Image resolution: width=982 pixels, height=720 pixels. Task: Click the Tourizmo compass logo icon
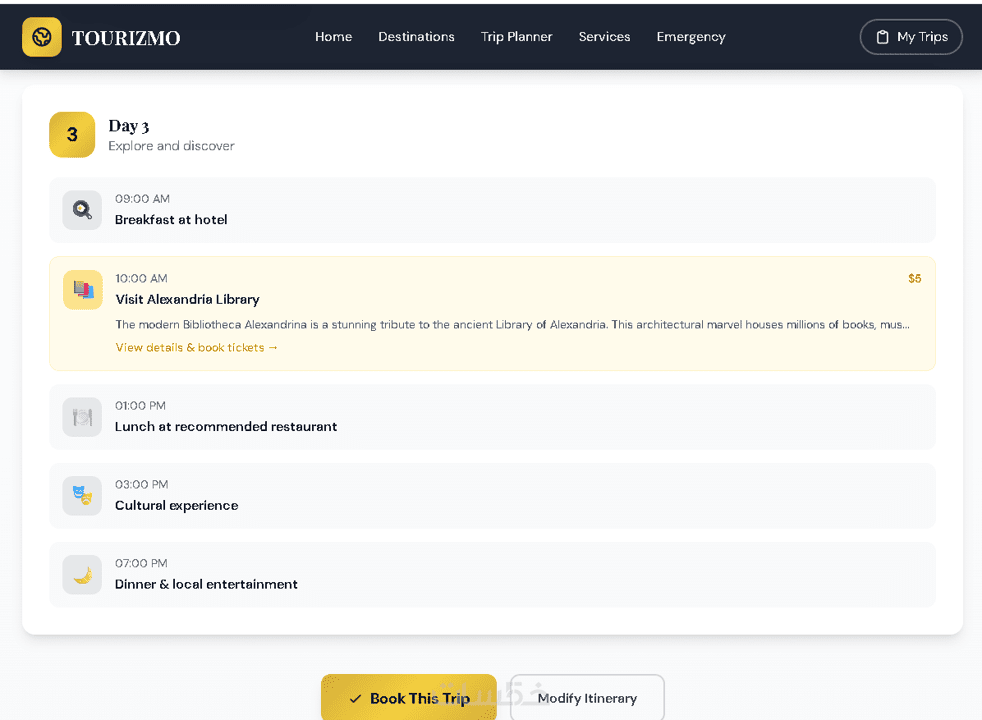pyautogui.click(x=42, y=37)
